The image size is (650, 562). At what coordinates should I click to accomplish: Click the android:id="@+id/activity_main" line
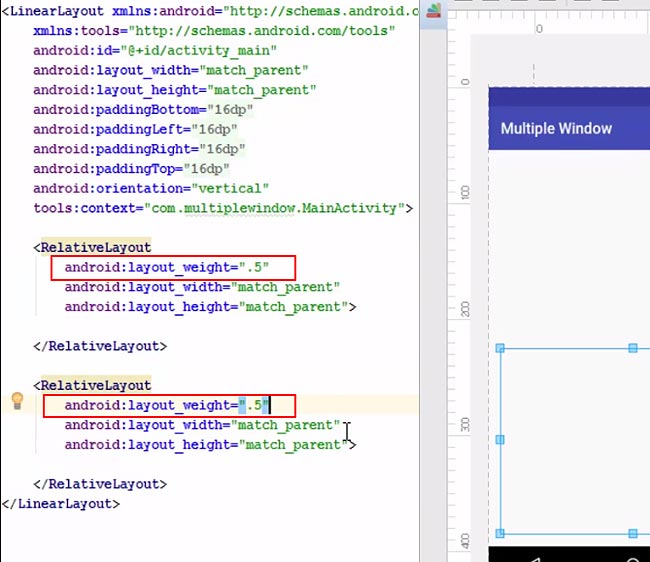coord(155,51)
